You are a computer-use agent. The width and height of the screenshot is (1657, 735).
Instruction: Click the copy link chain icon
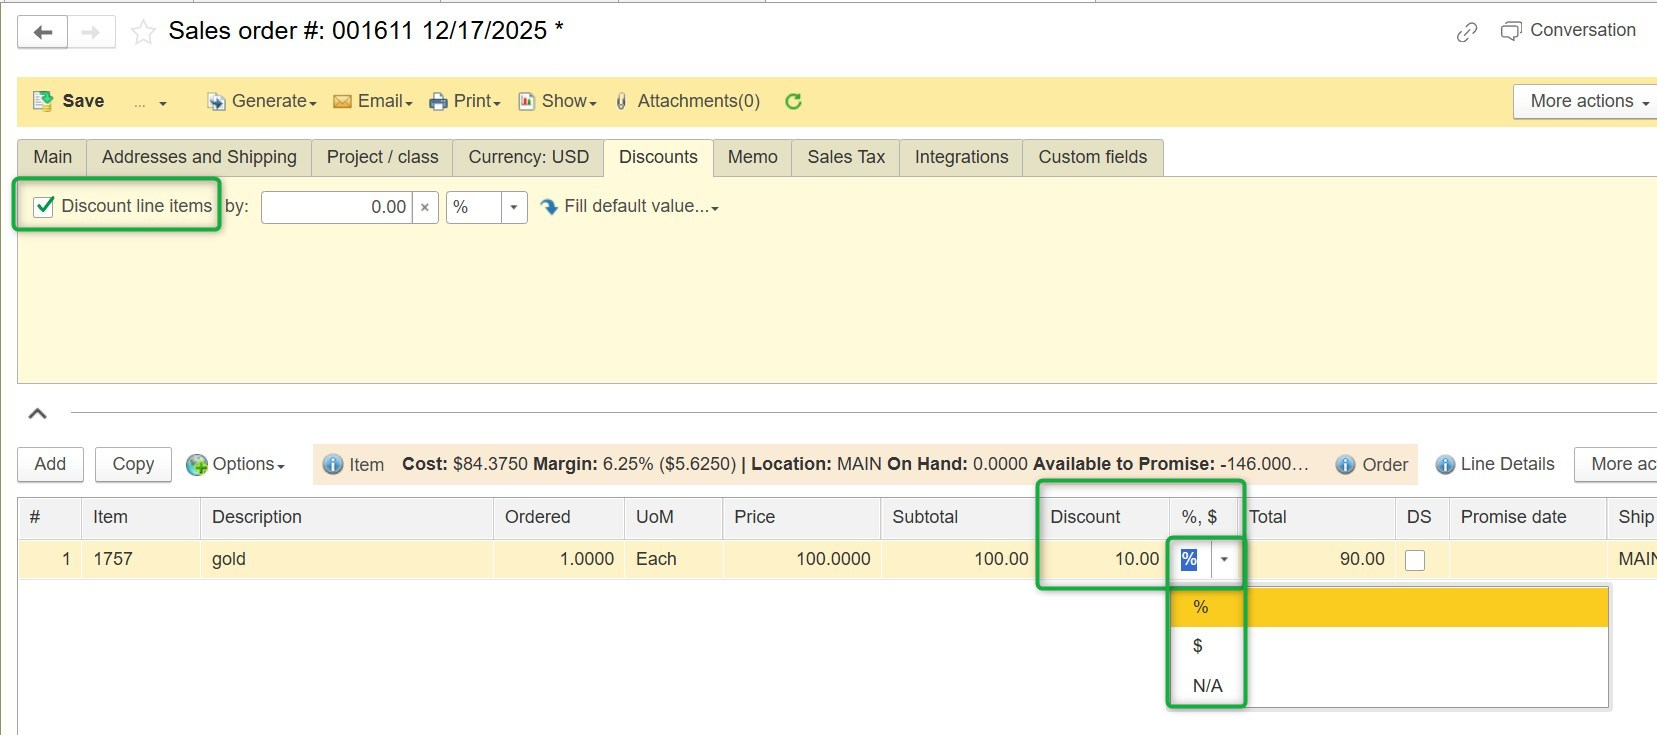1466,32
